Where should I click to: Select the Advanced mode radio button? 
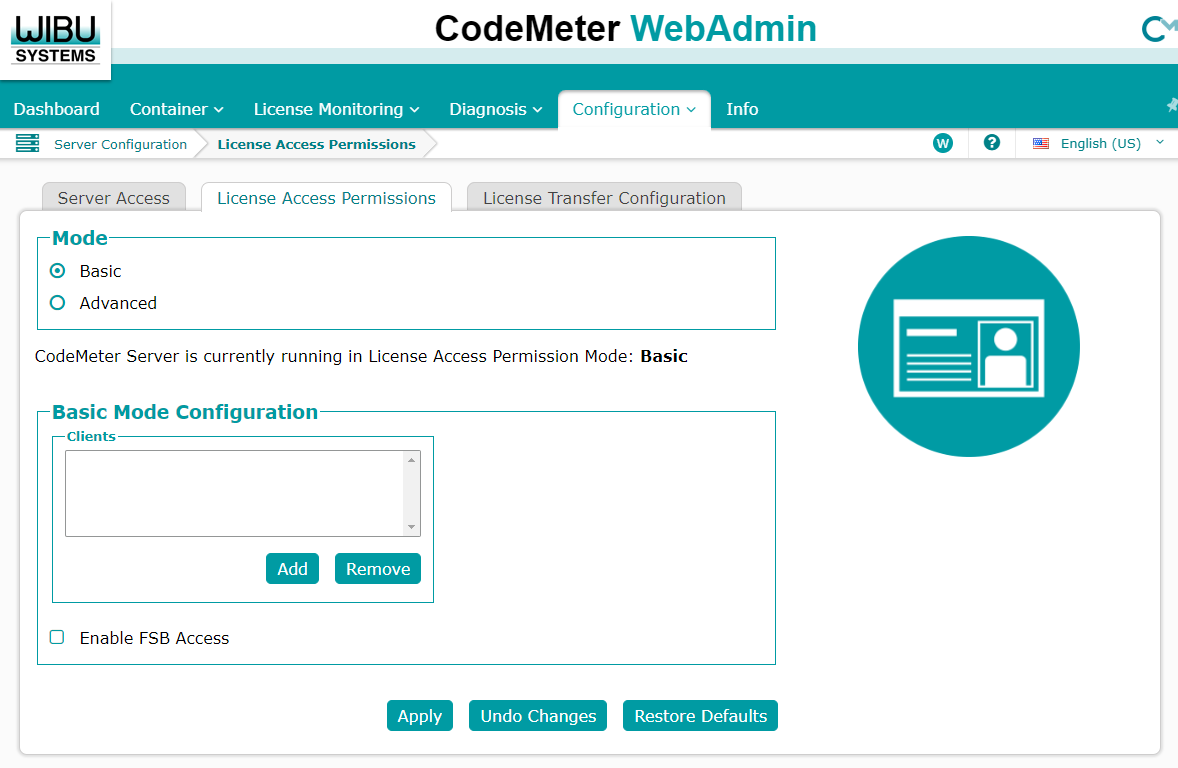click(58, 303)
